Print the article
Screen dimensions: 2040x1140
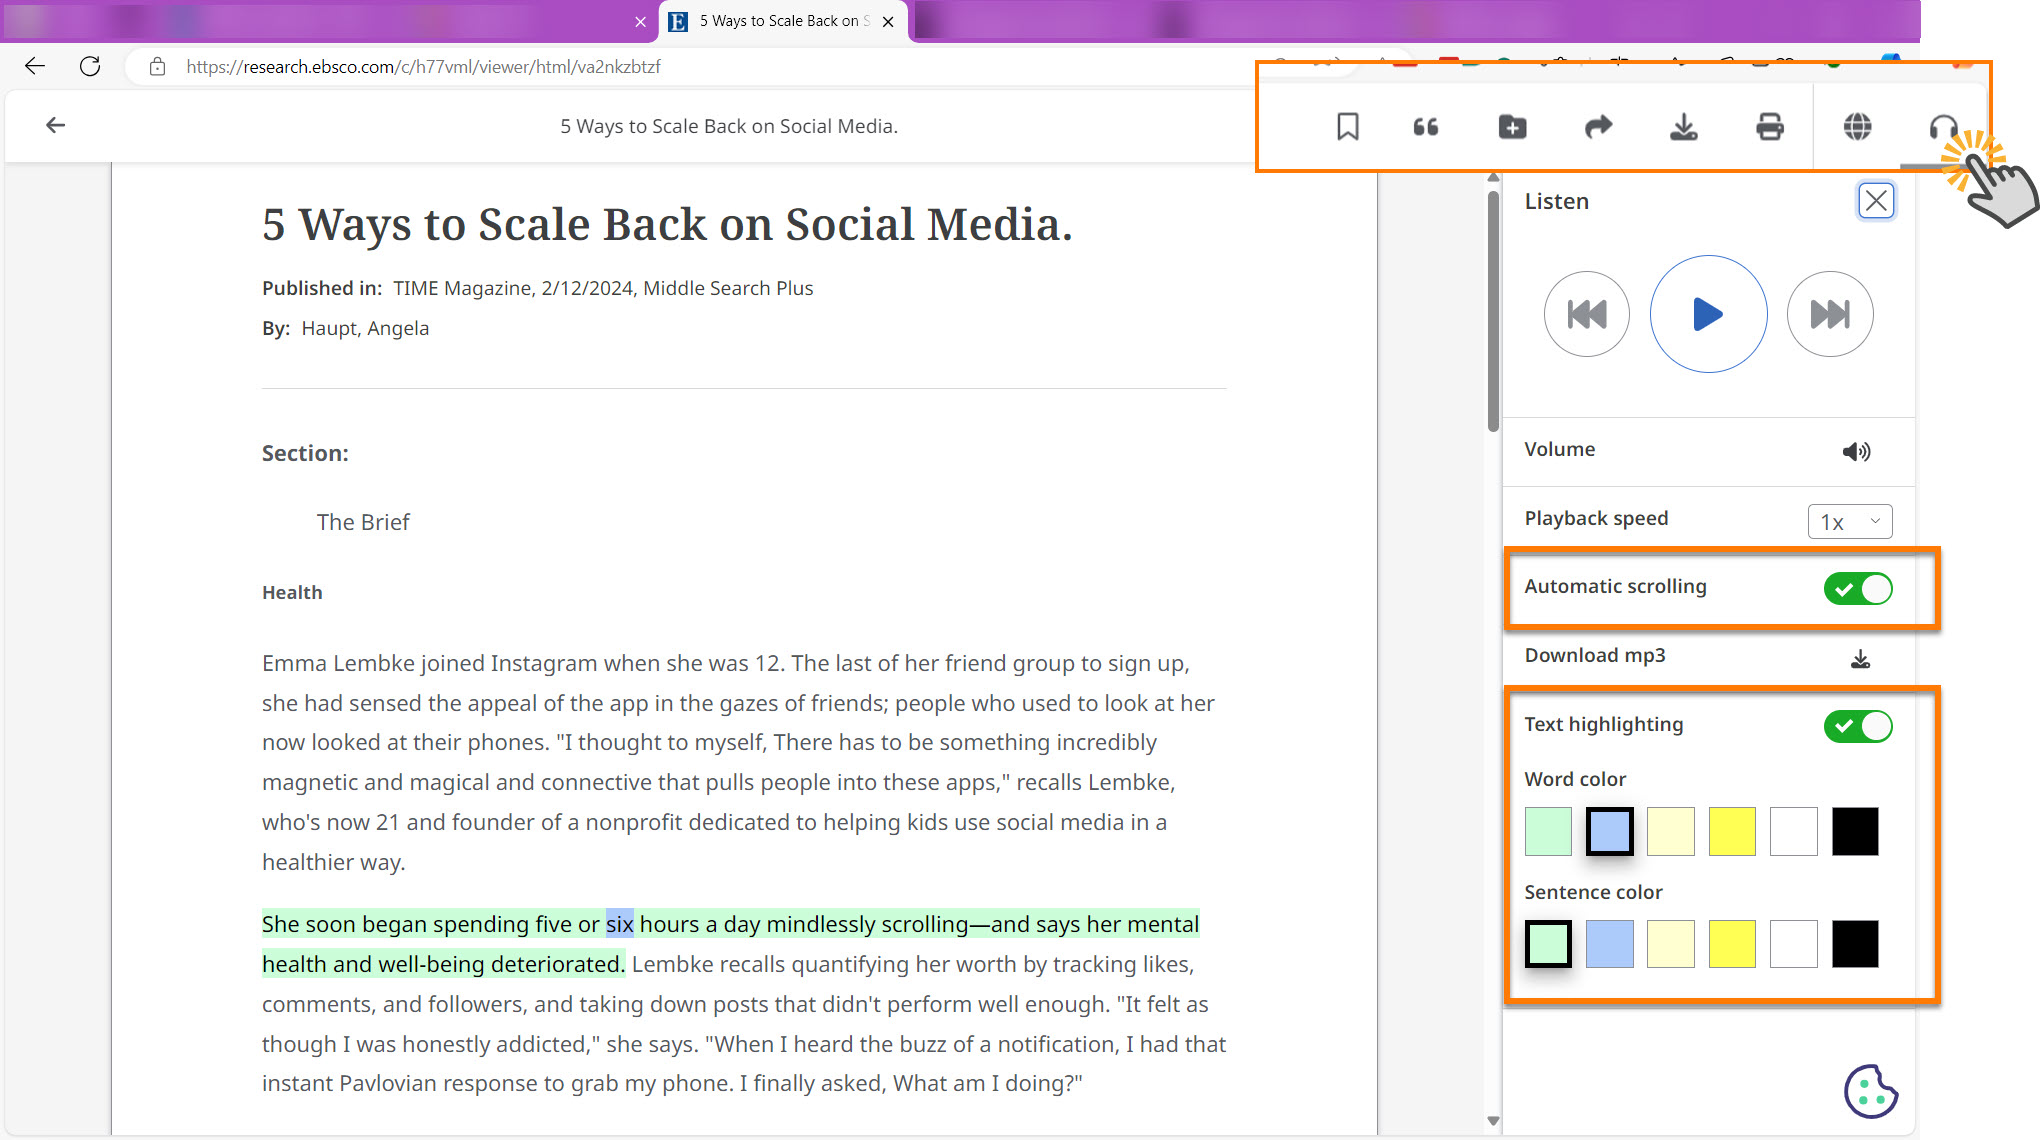(x=1770, y=127)
